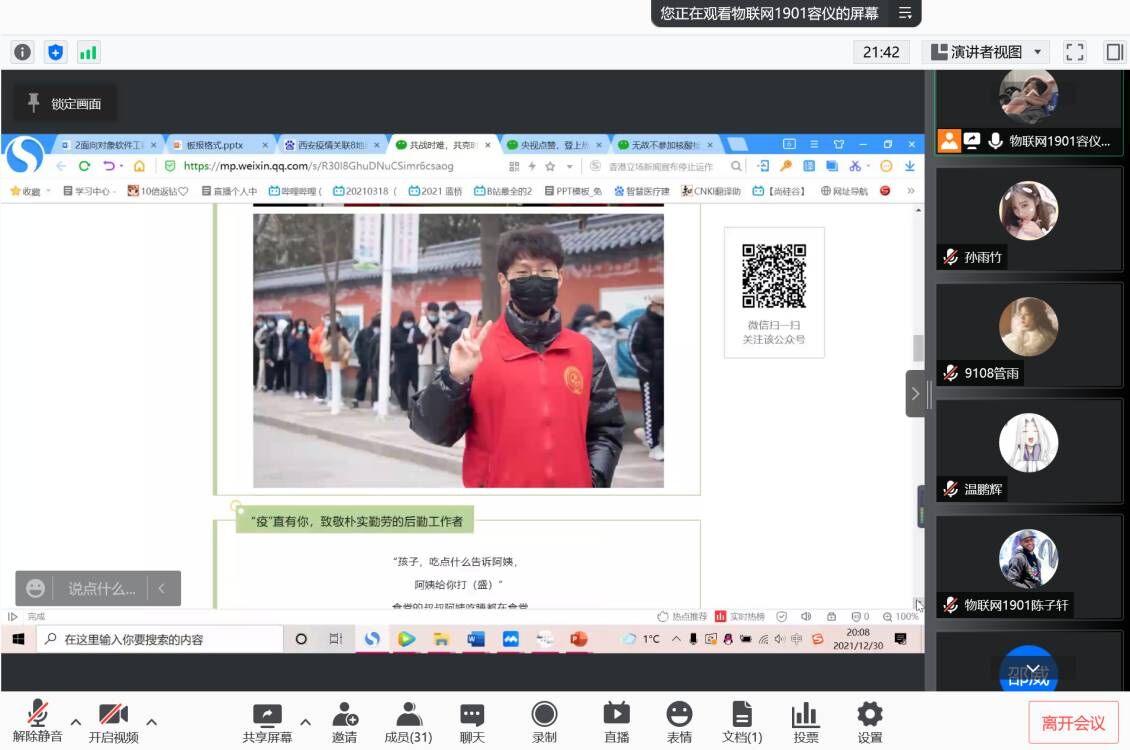The image size is (1130, 750).
Task: Open the CNKI翻译助 bookmark
Action: point(711,191)
